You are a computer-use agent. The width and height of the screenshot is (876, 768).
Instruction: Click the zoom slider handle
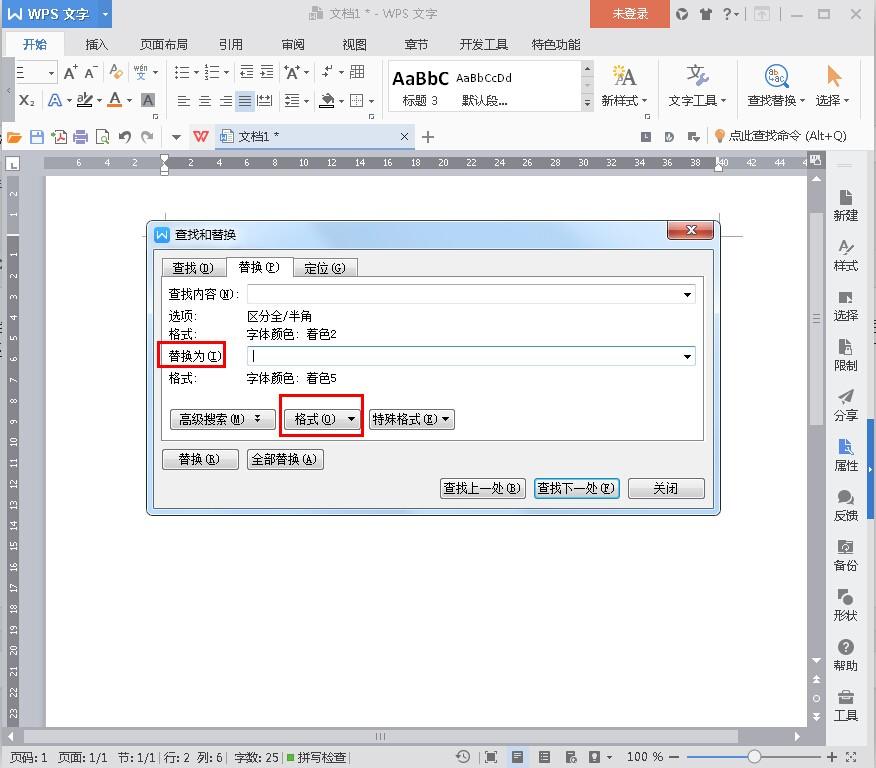click(x=754, y=757)
